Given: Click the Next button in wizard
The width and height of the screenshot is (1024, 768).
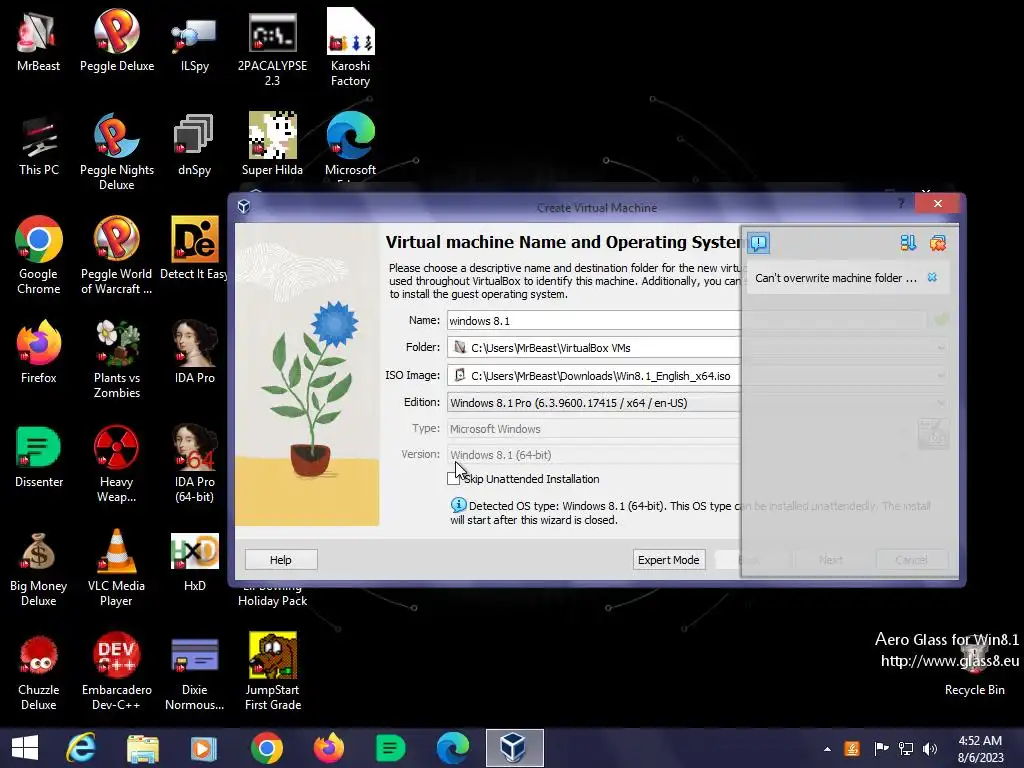Looking at the screenshot, I should 831,560.
